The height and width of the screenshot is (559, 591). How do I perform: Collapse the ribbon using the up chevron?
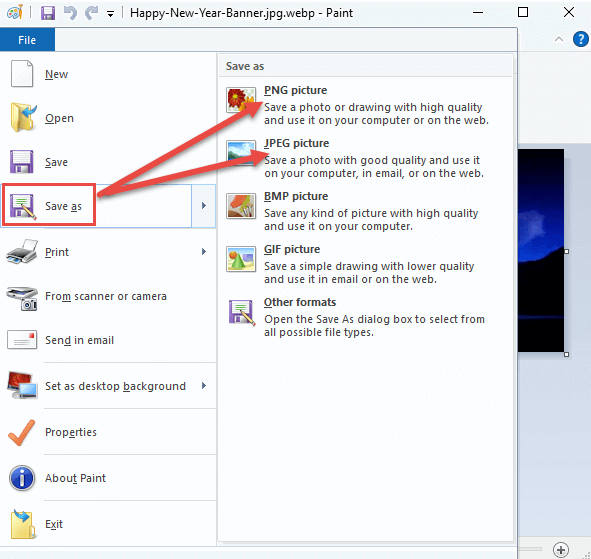click(x=559, y=39)
